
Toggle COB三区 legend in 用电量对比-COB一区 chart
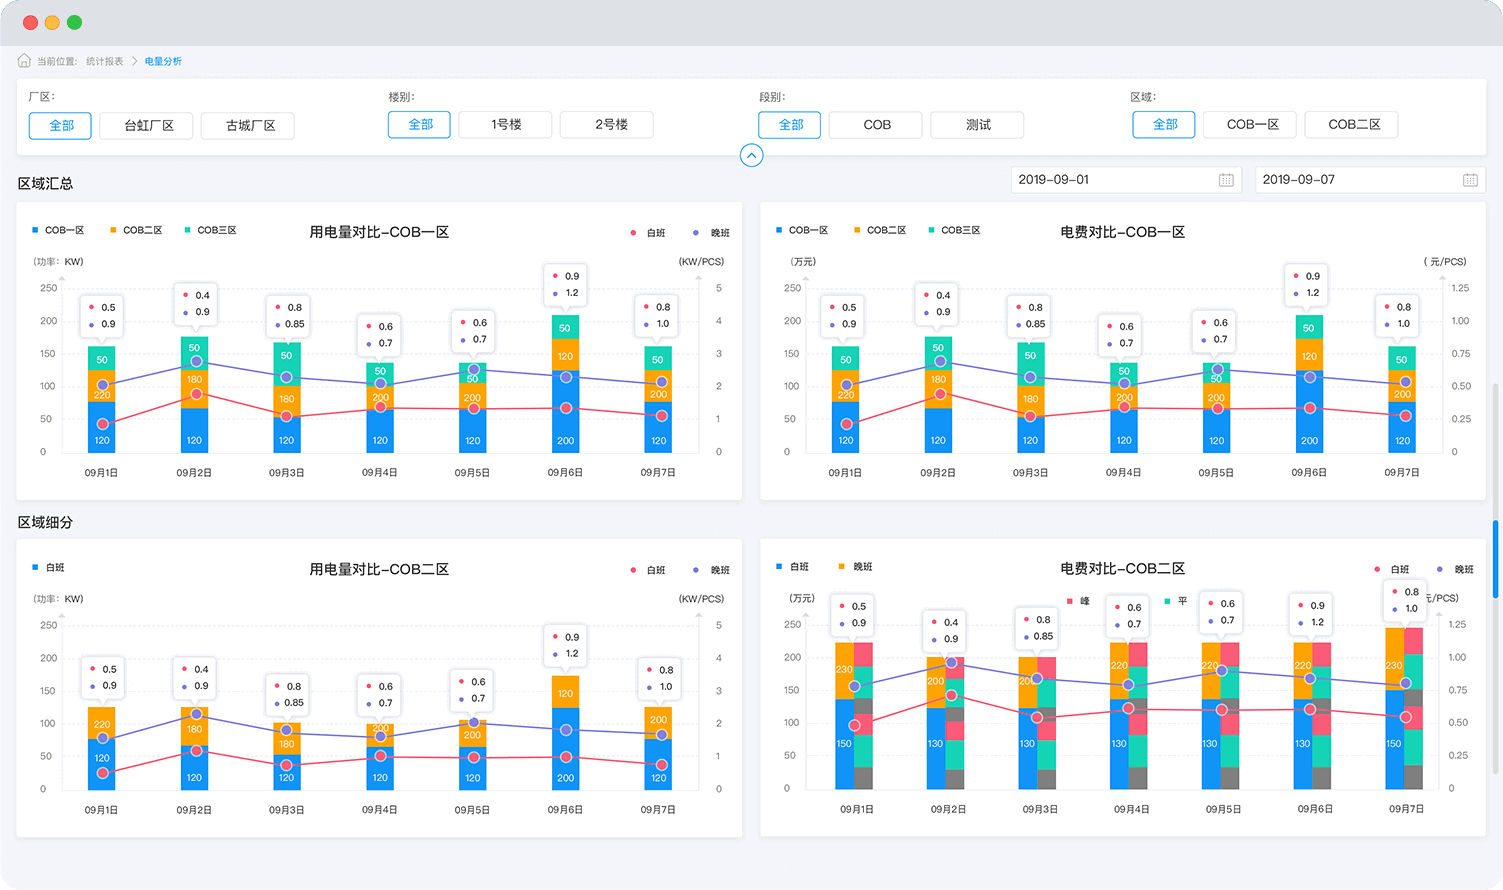[210, 231]
